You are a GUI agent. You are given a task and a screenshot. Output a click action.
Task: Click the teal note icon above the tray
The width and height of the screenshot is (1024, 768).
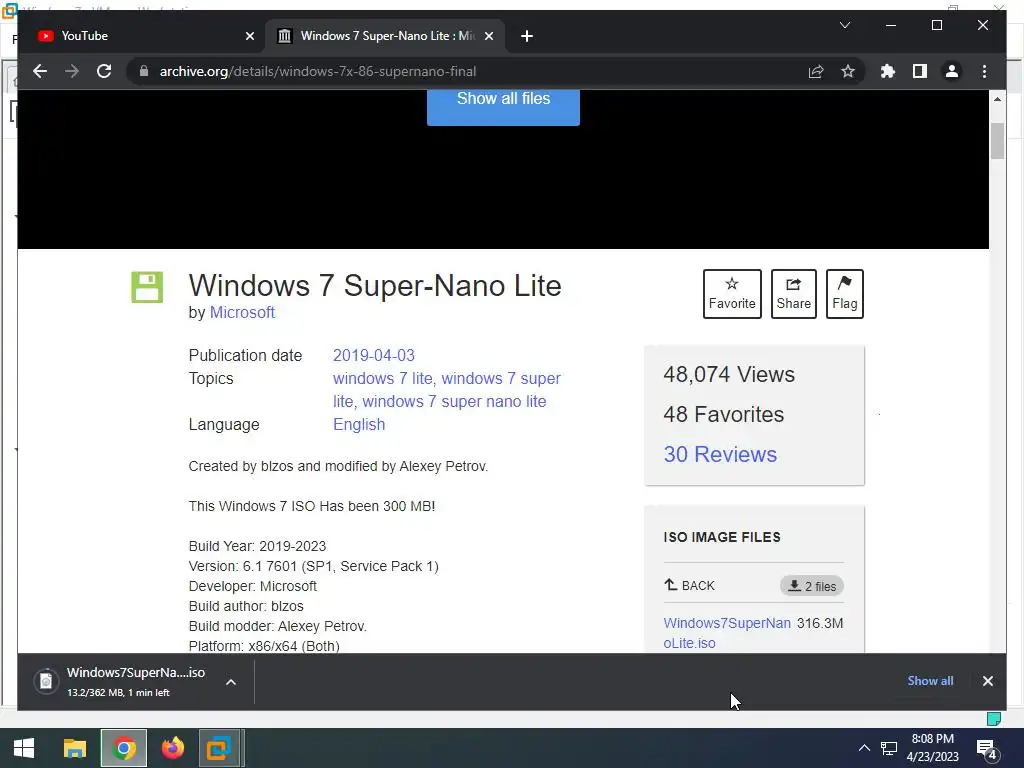pos(994,719)
